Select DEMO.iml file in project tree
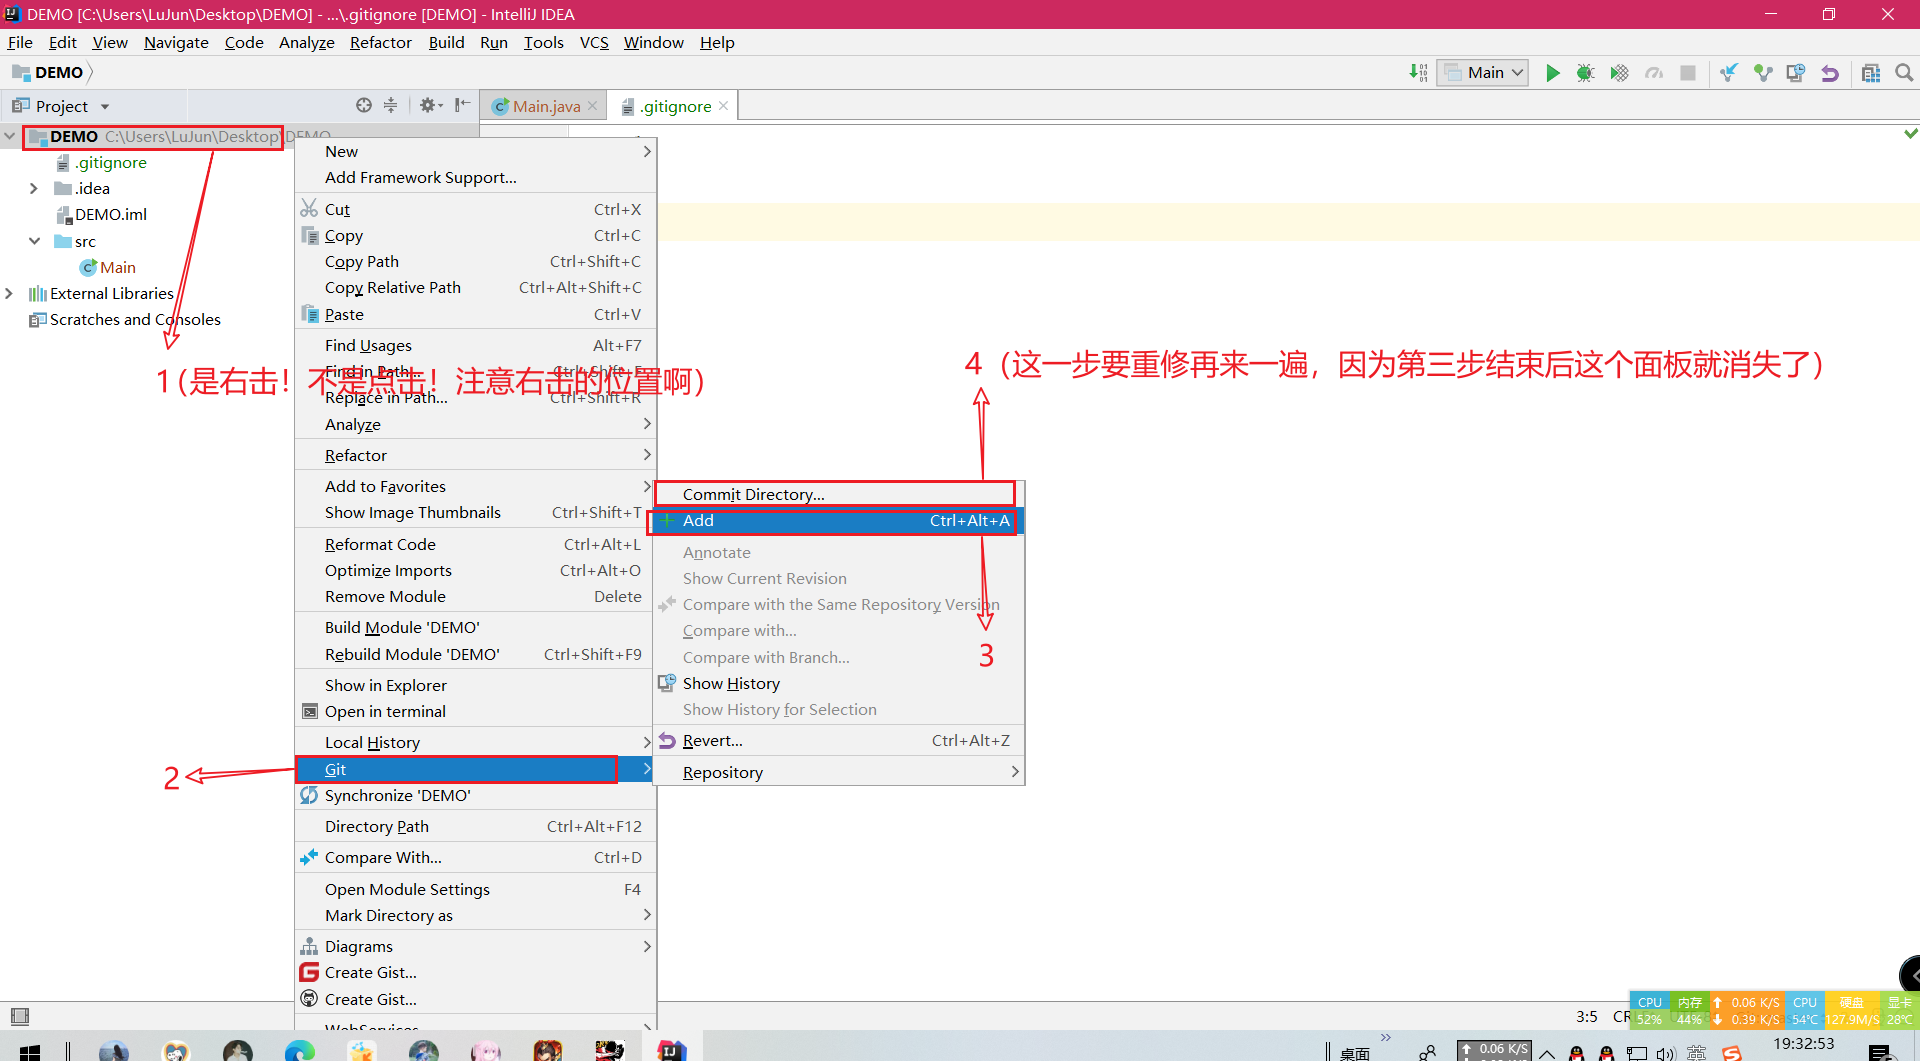 coord(110,214)
